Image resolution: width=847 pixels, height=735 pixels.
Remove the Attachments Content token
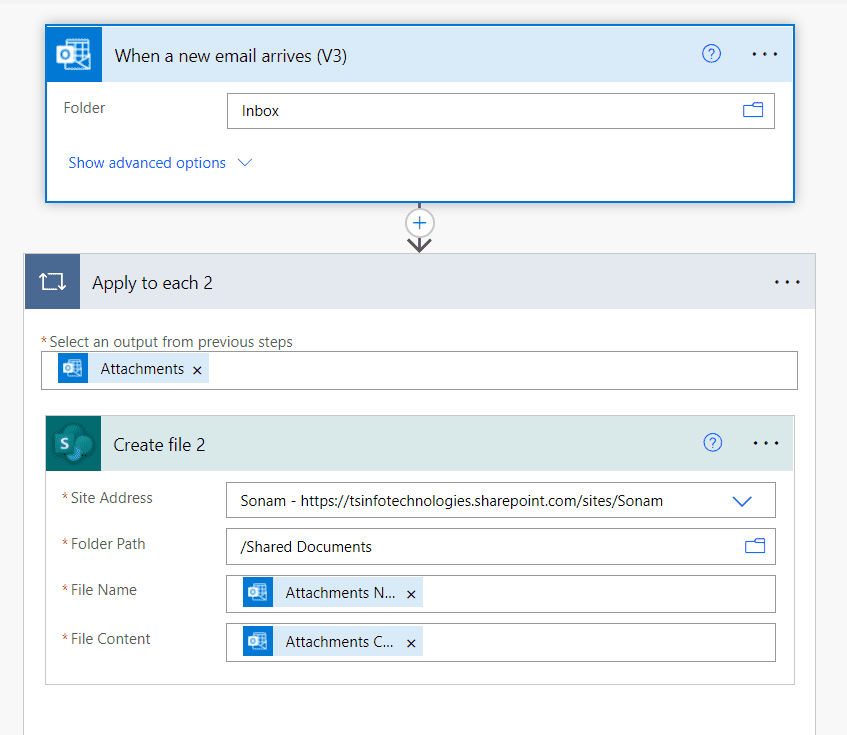411,643
